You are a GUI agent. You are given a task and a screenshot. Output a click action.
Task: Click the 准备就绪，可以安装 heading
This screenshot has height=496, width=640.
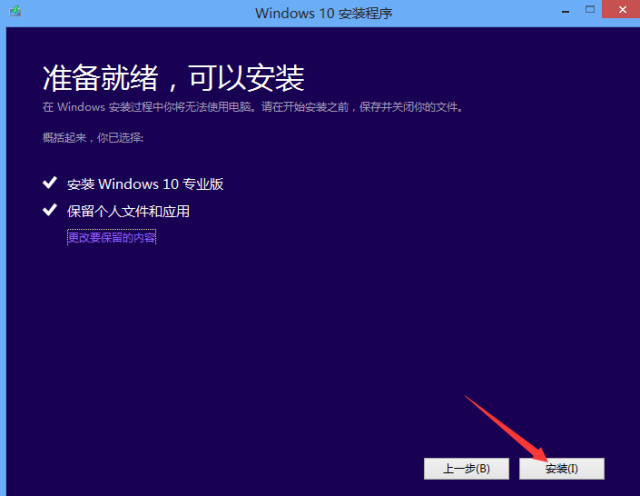[x=173, y=77]
